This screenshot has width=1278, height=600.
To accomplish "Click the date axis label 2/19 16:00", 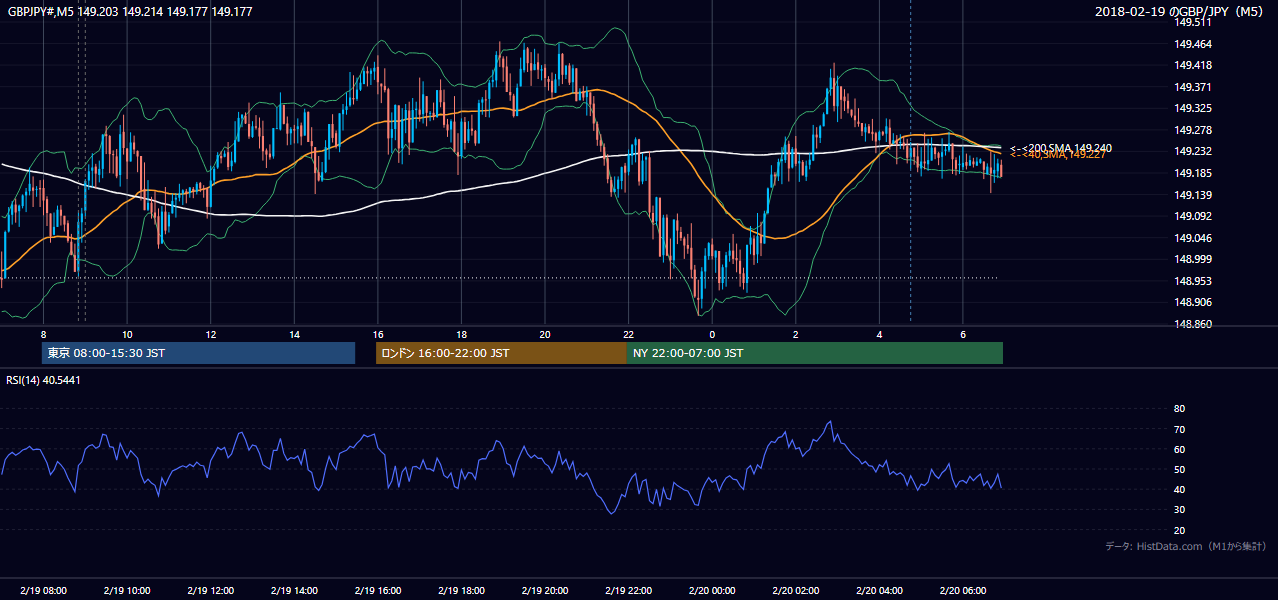I will coord(377,591).
